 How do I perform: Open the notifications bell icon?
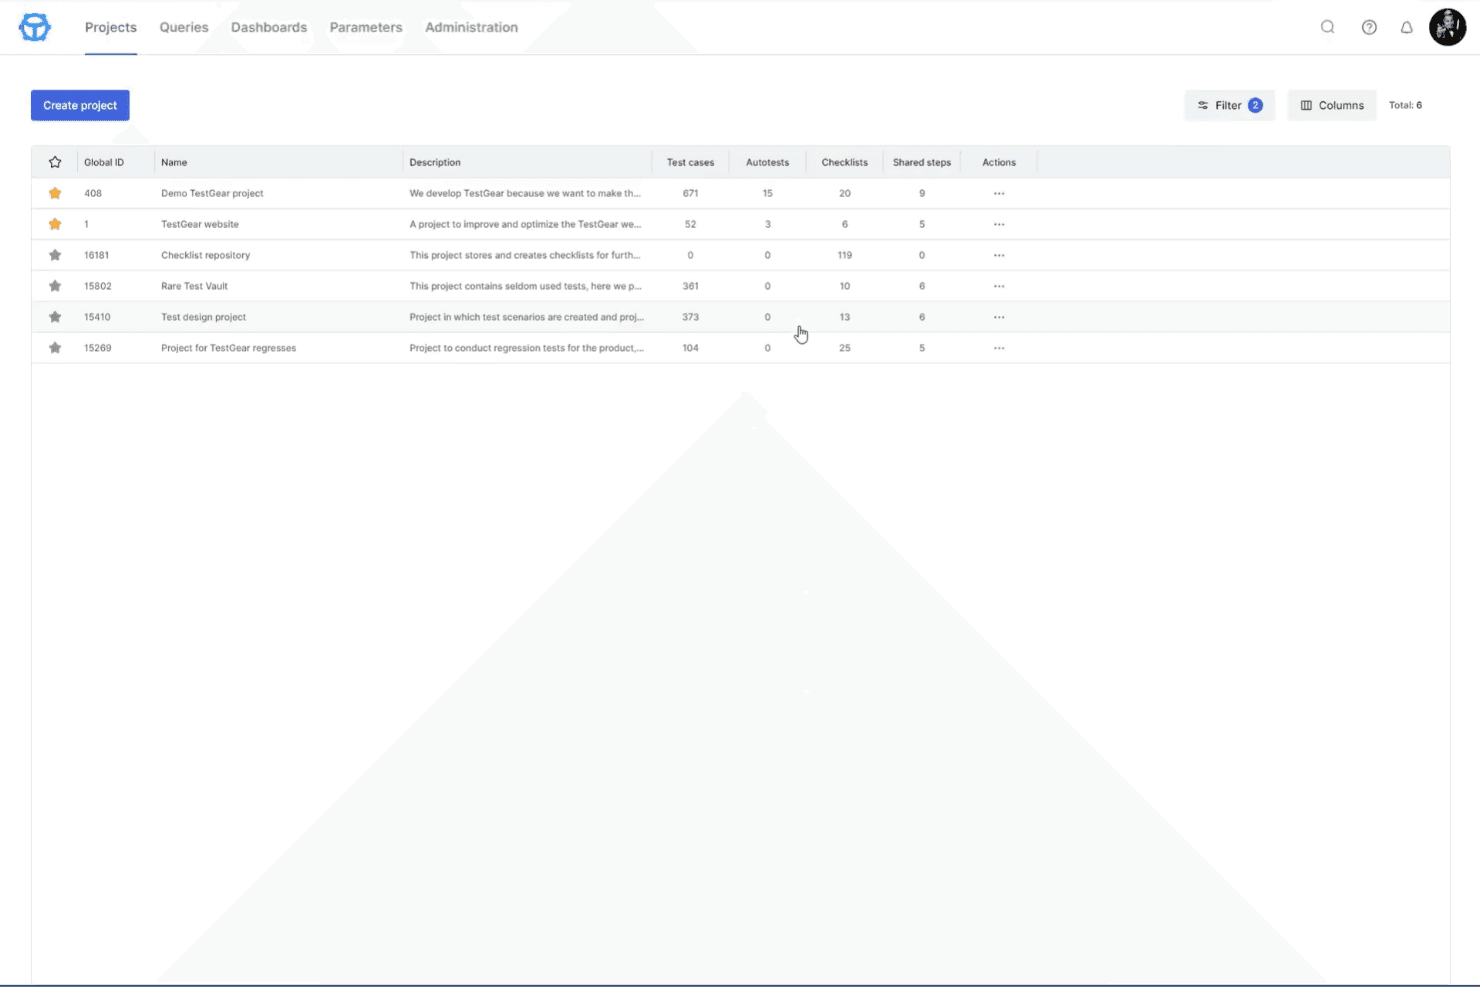click(1407, 27)
